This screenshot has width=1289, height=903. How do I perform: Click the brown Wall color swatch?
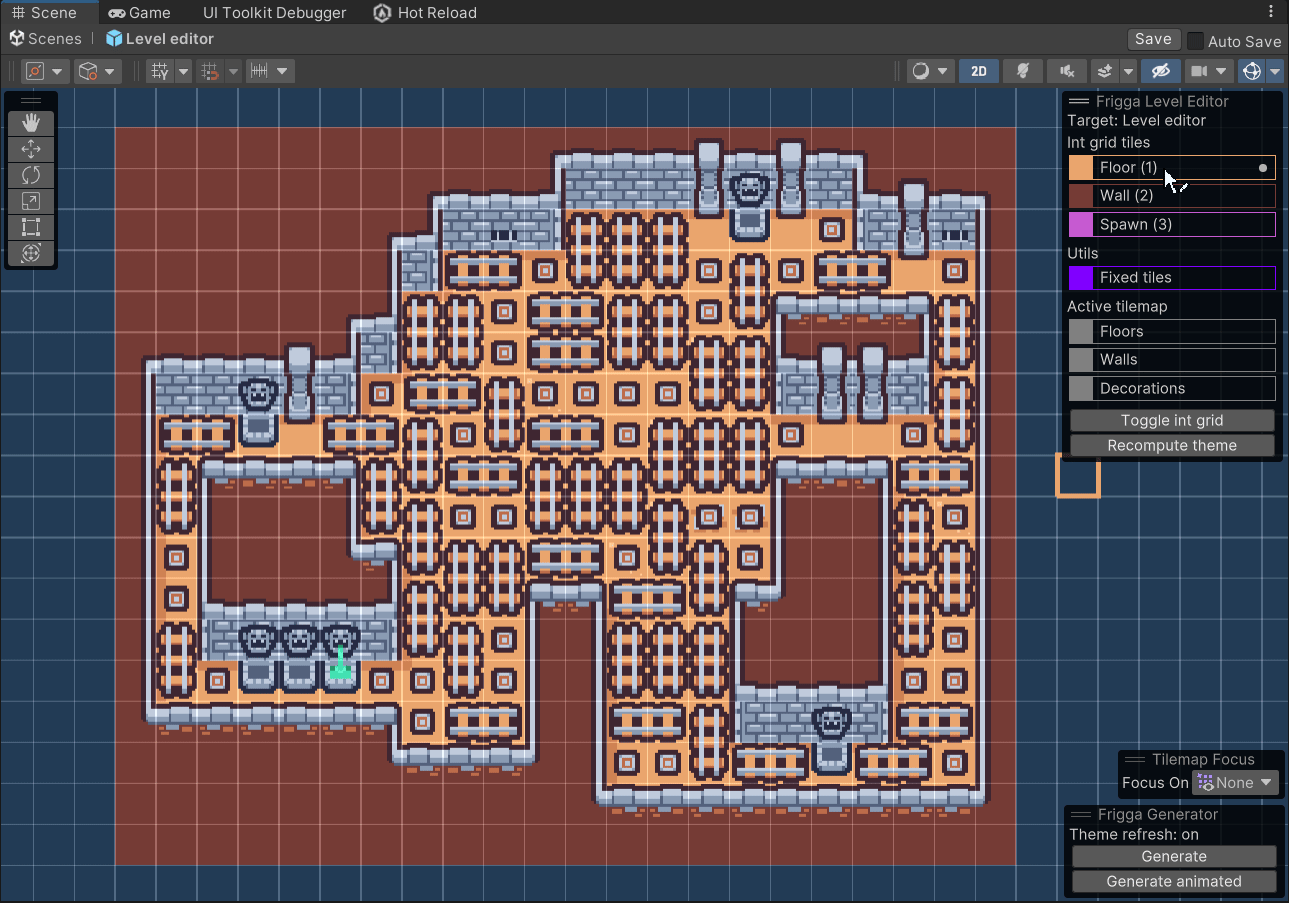1081,195
